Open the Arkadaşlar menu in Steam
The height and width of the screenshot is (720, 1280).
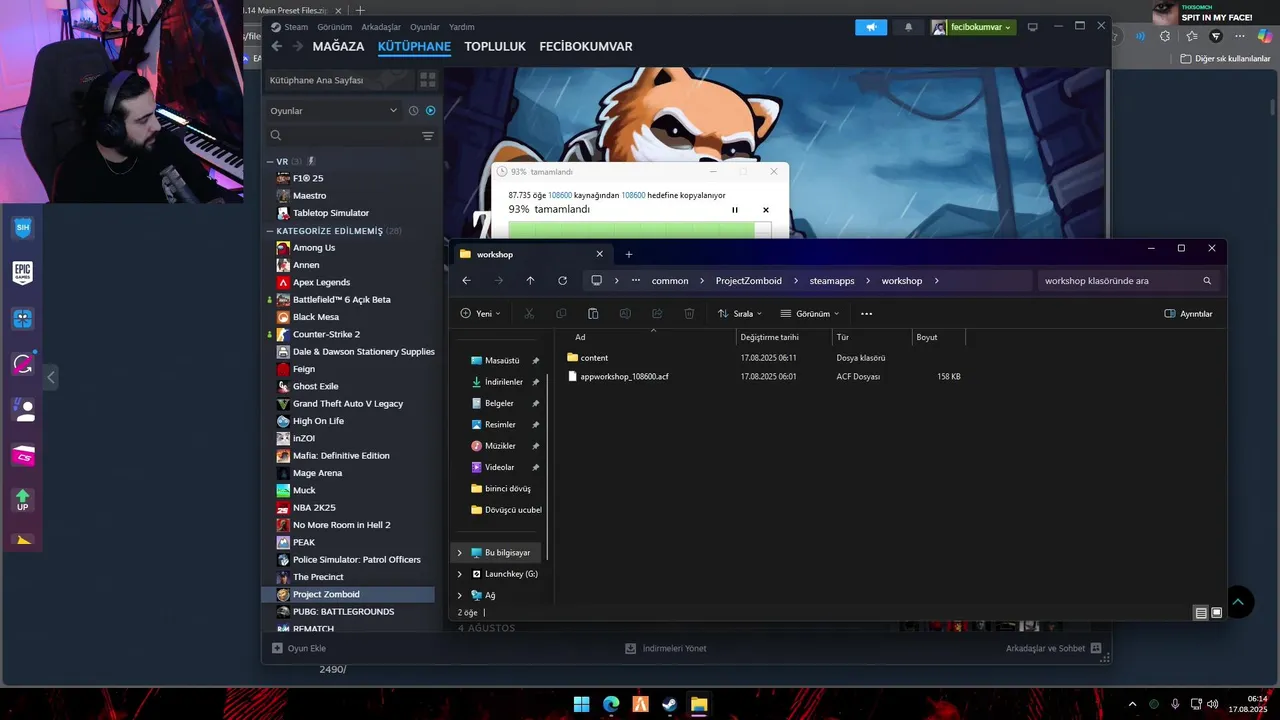coord(381,27)
